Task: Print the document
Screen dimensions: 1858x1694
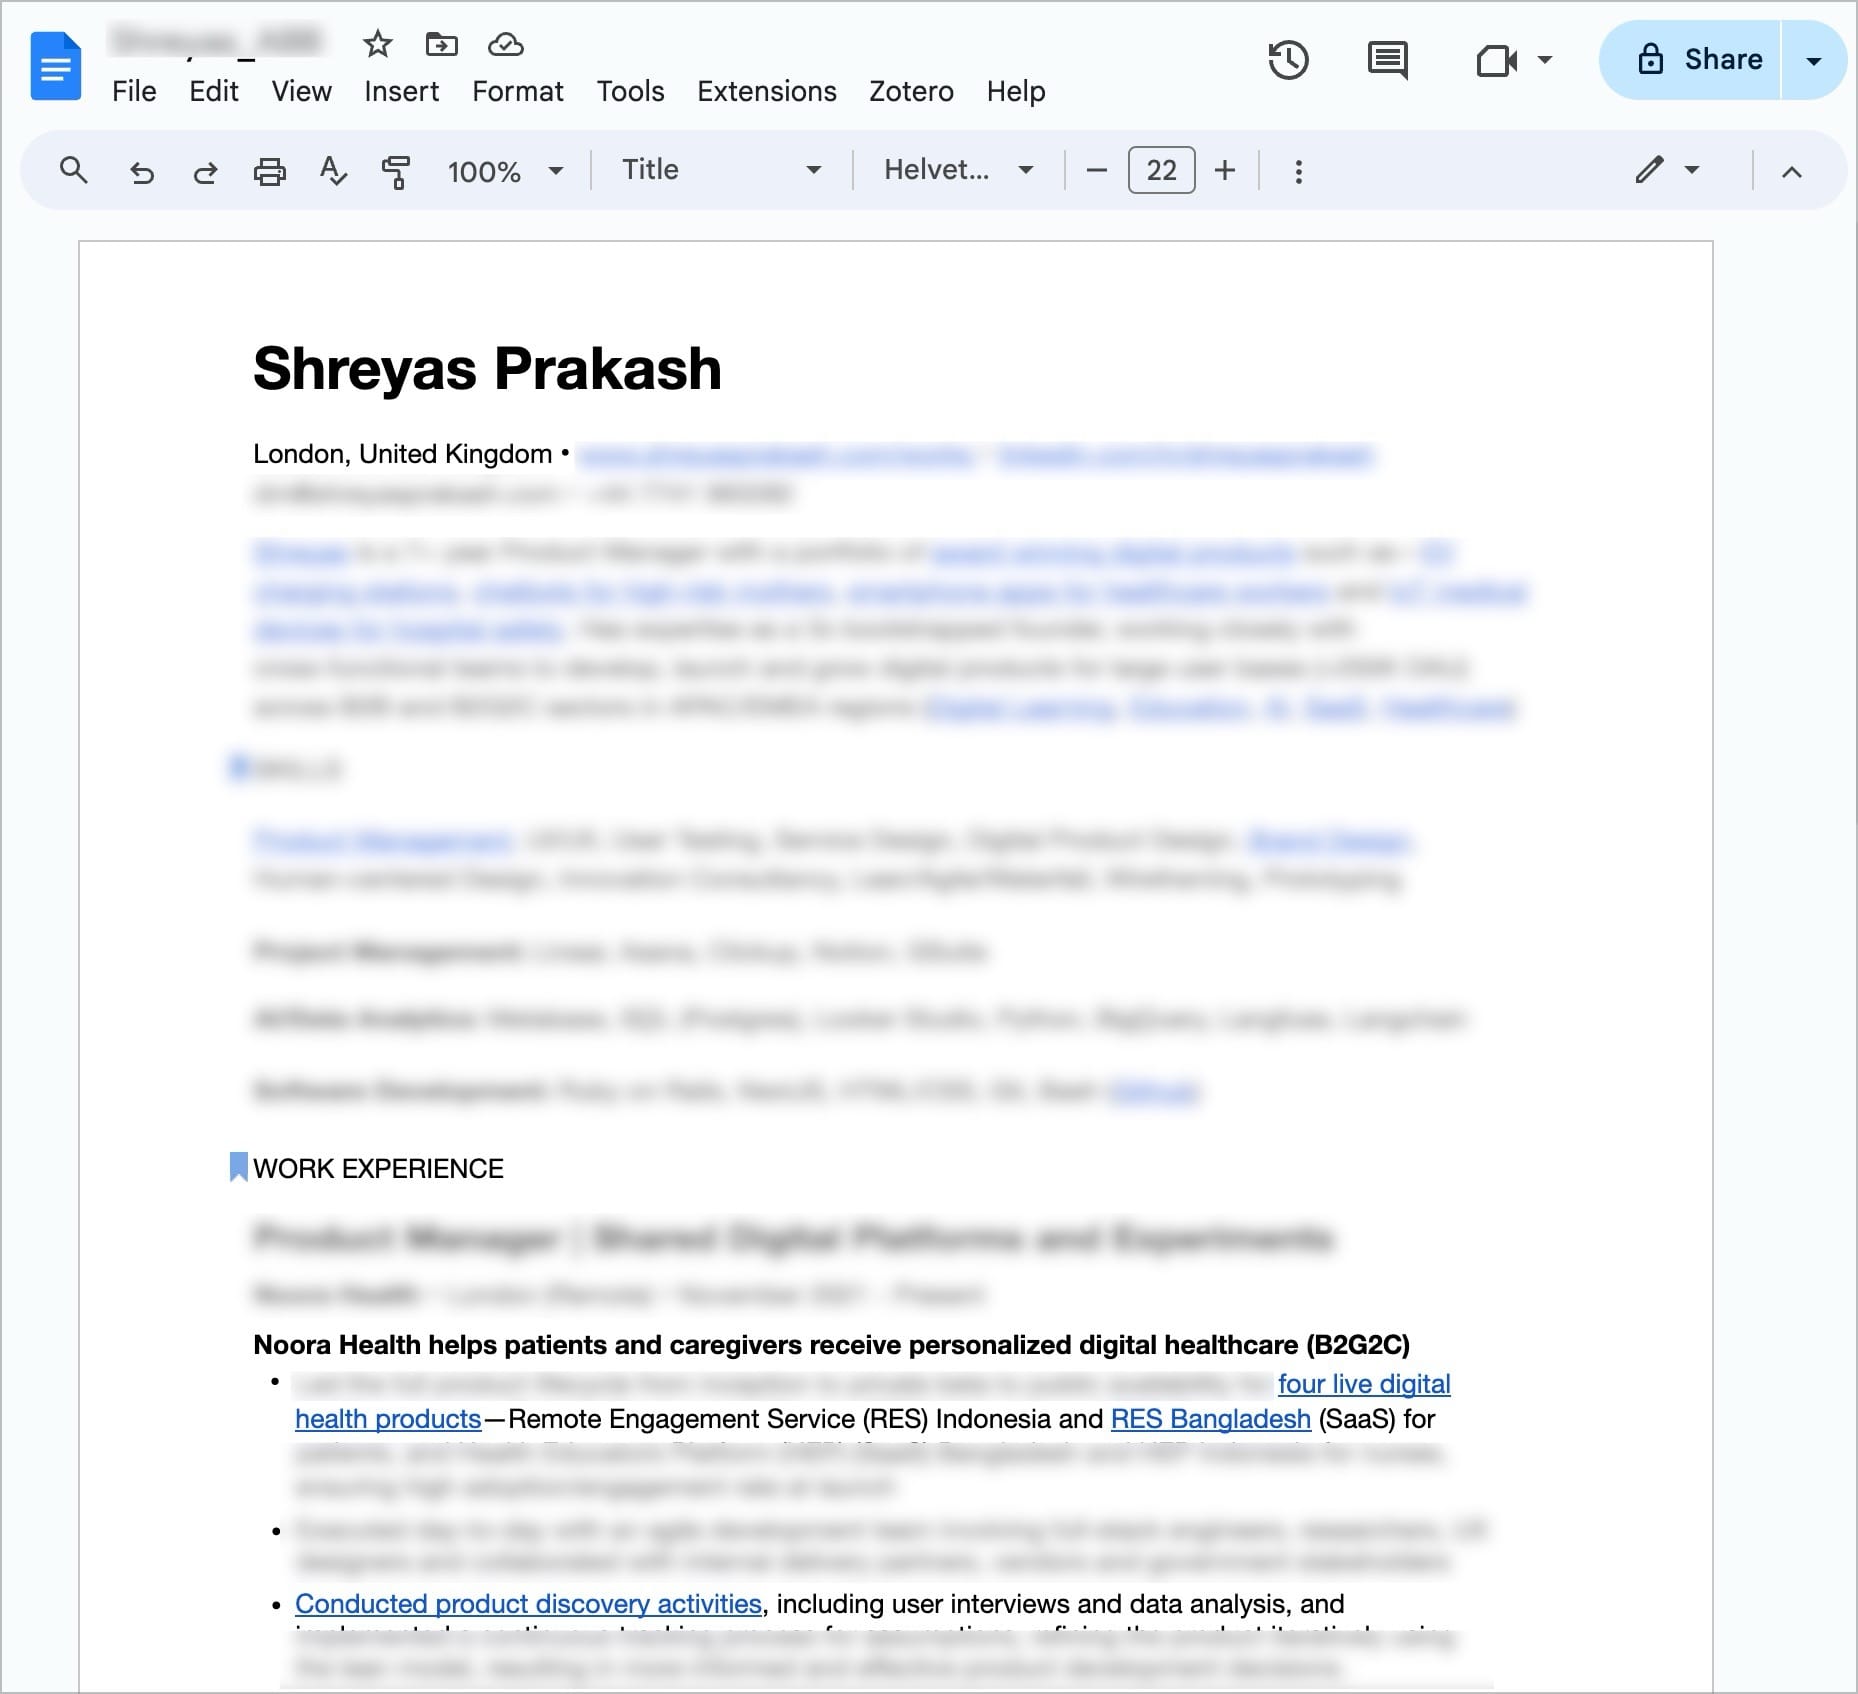Action: point(269,172)
